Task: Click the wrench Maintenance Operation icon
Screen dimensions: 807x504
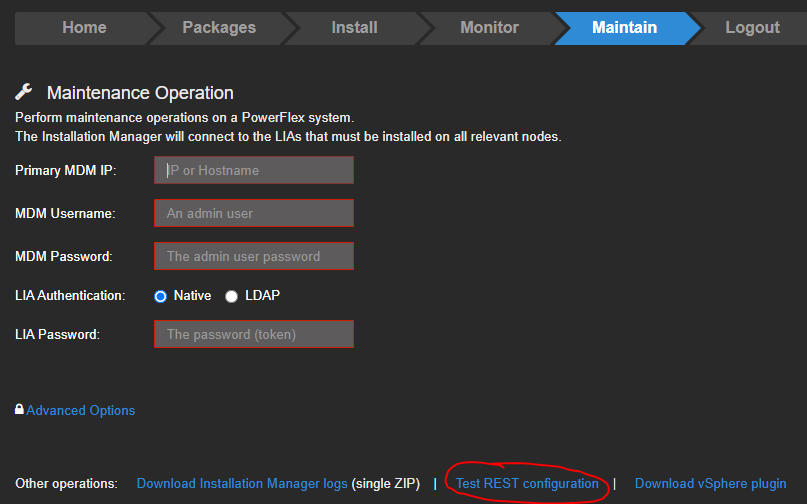Action: point(24,93)
